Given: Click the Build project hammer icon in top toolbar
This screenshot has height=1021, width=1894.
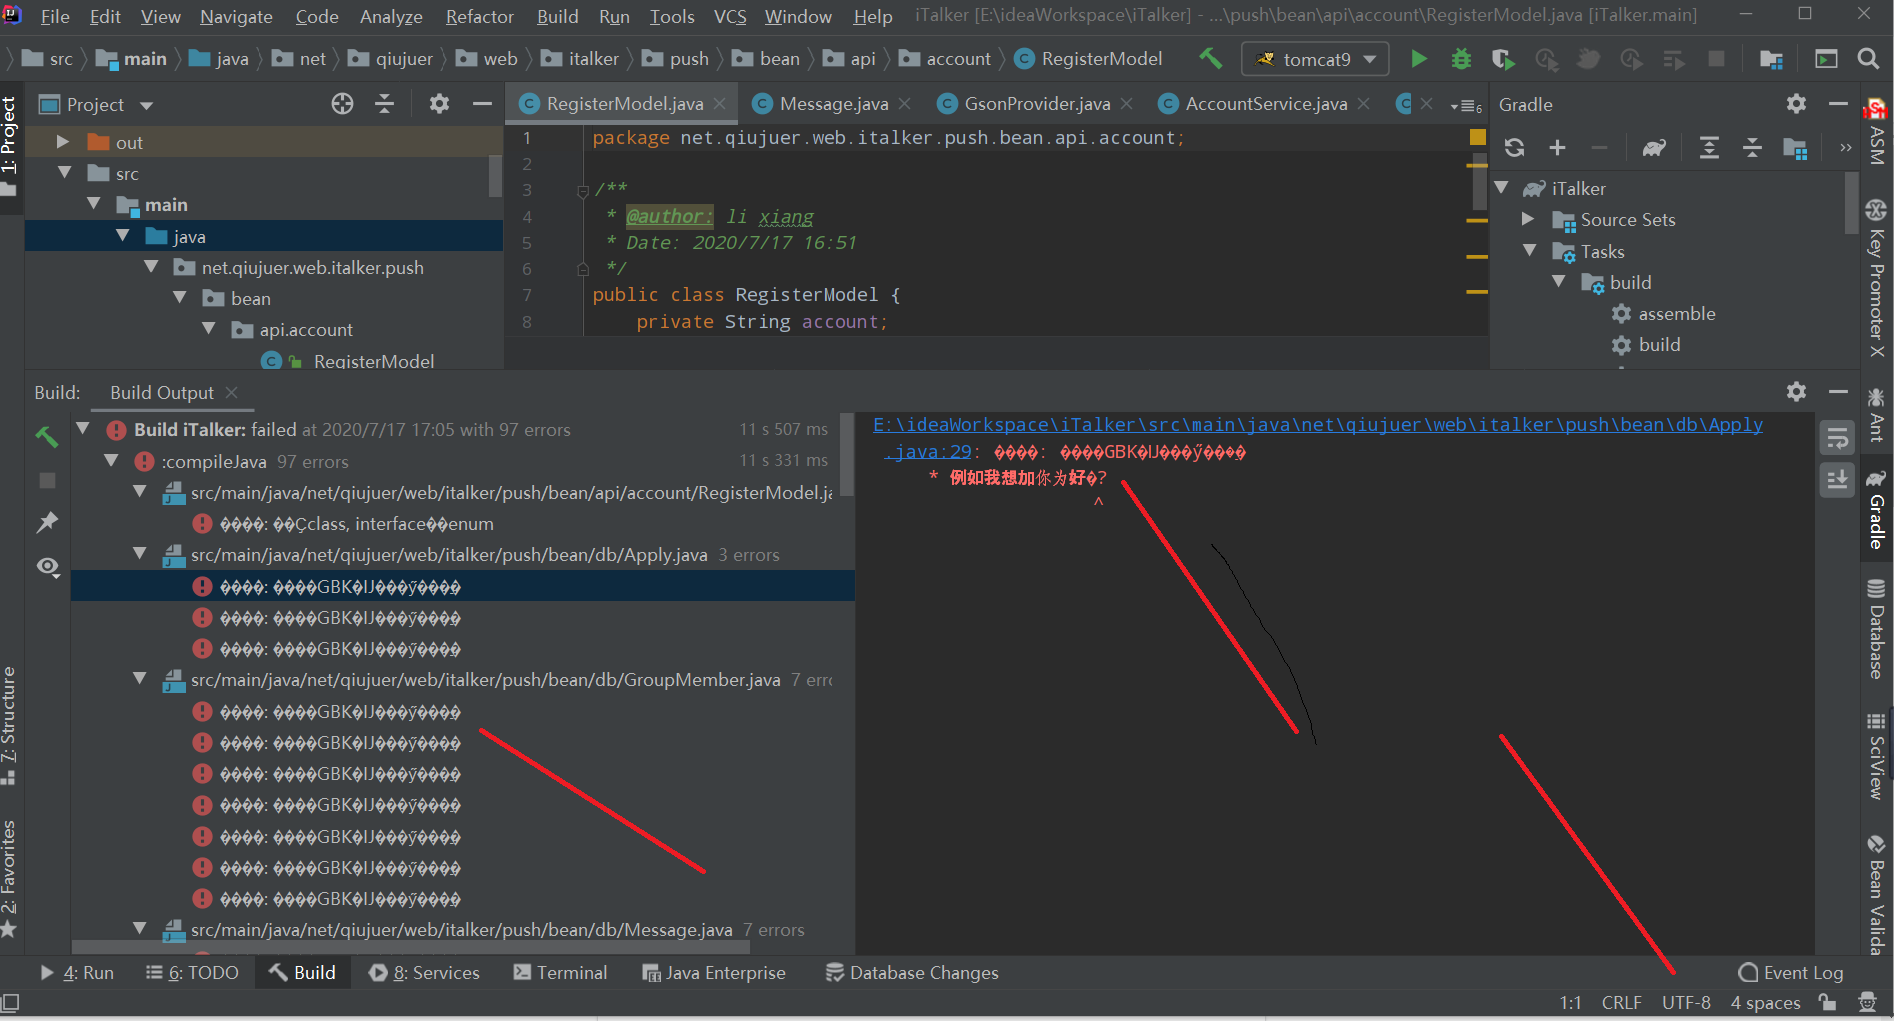Looking at the screenshot, I should coord(1210,59).
